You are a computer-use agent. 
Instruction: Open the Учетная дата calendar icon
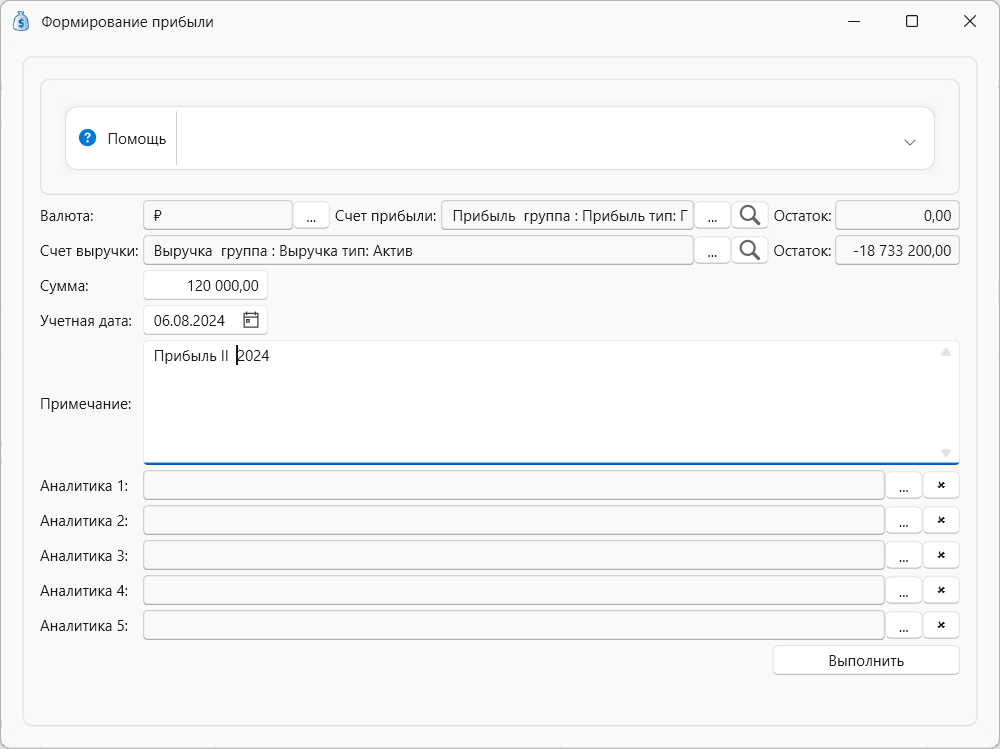(251, 320)
